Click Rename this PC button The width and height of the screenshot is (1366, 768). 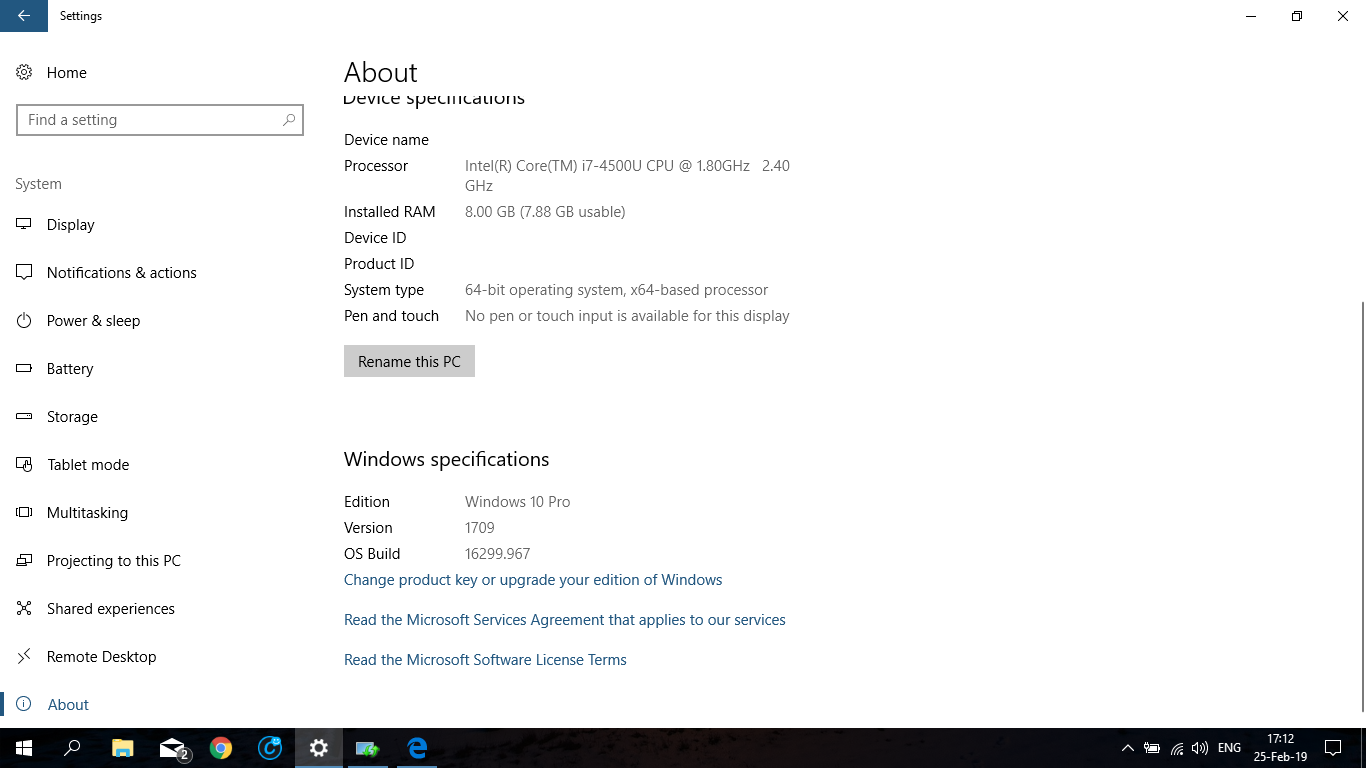(409, 361)
